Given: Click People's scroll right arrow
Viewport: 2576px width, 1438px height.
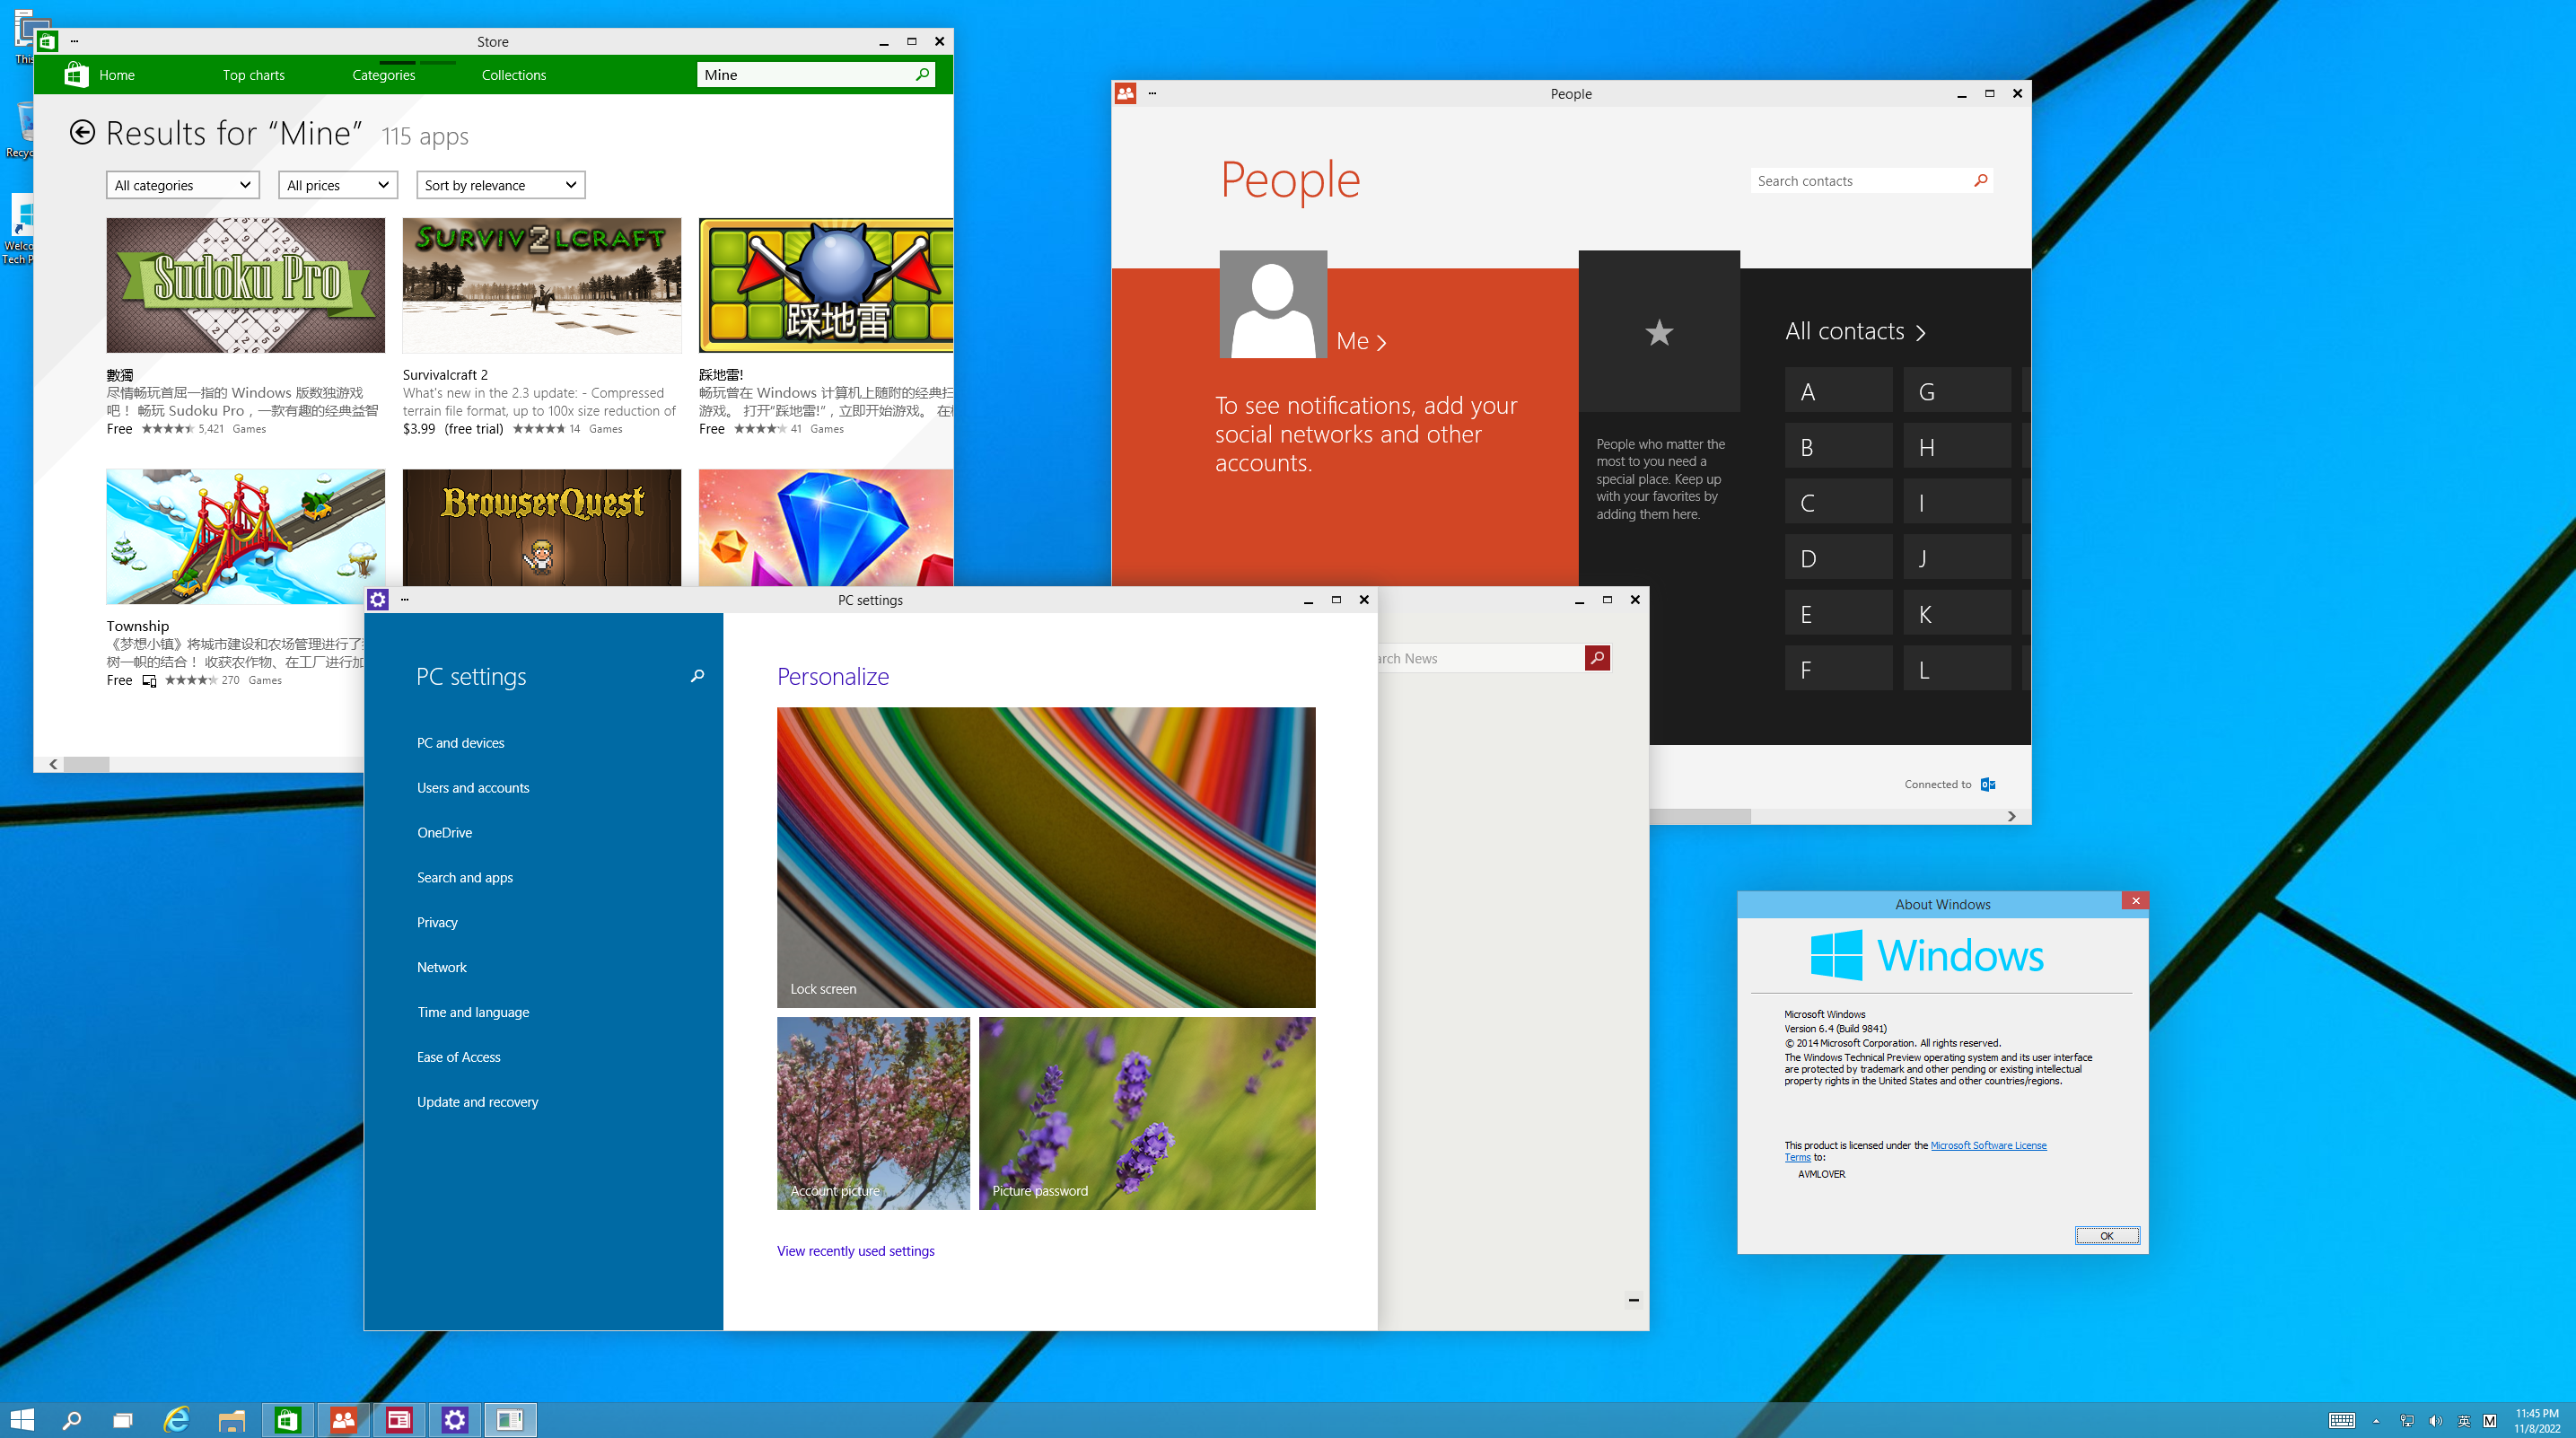Looking at the screenshot, I should [x=2012, y=816].
